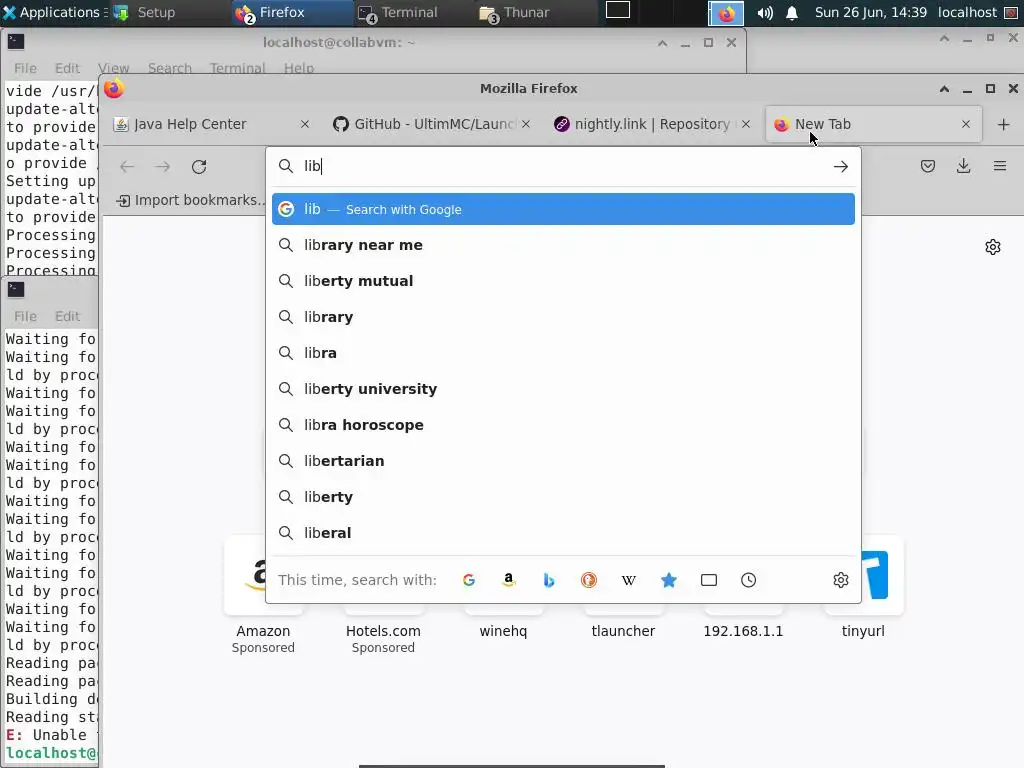Search with Google one-off icon

(x=469, y=580)
